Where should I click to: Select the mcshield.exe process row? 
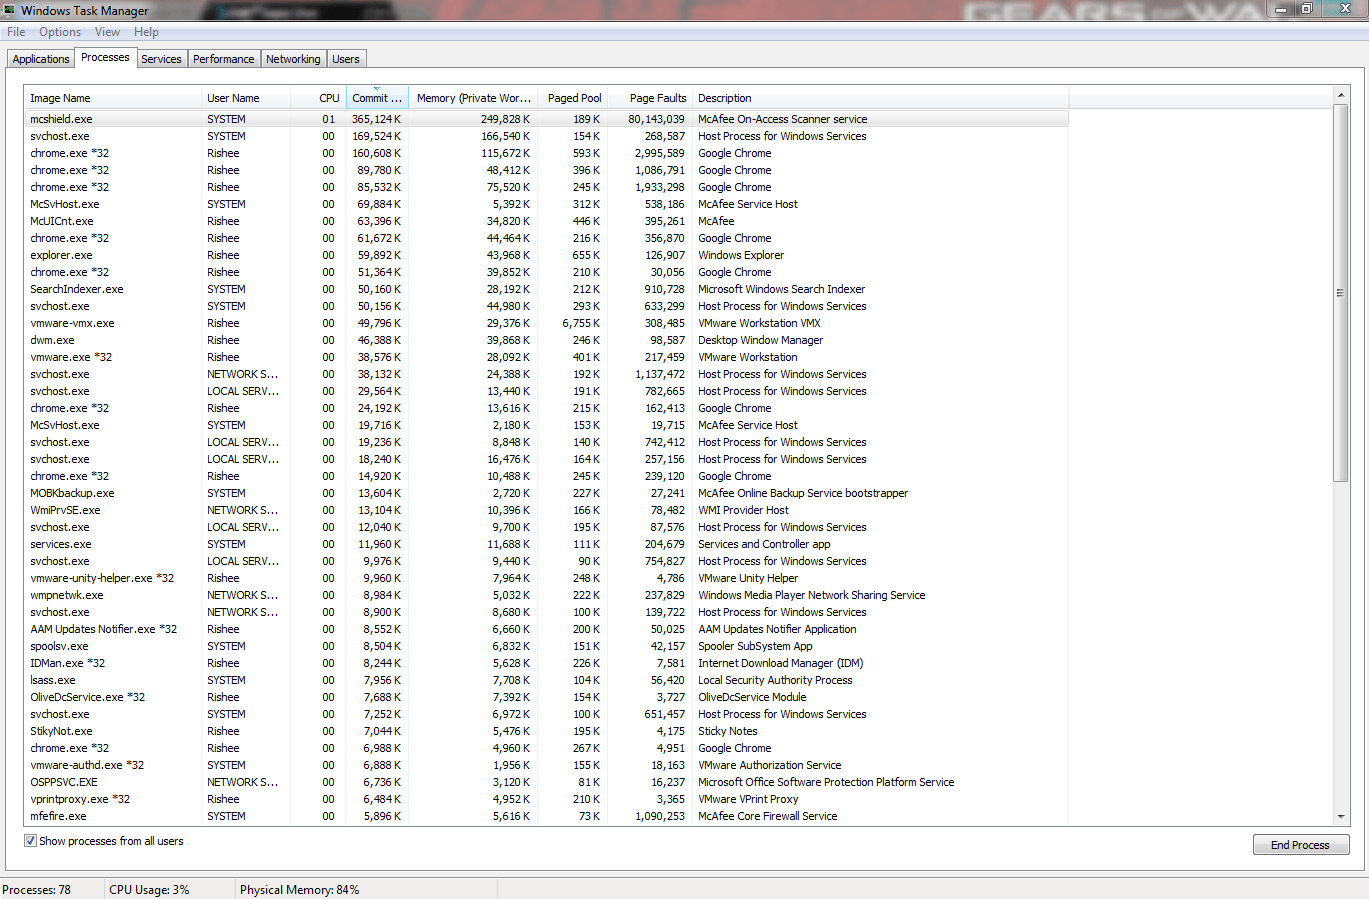click(546, 119)
